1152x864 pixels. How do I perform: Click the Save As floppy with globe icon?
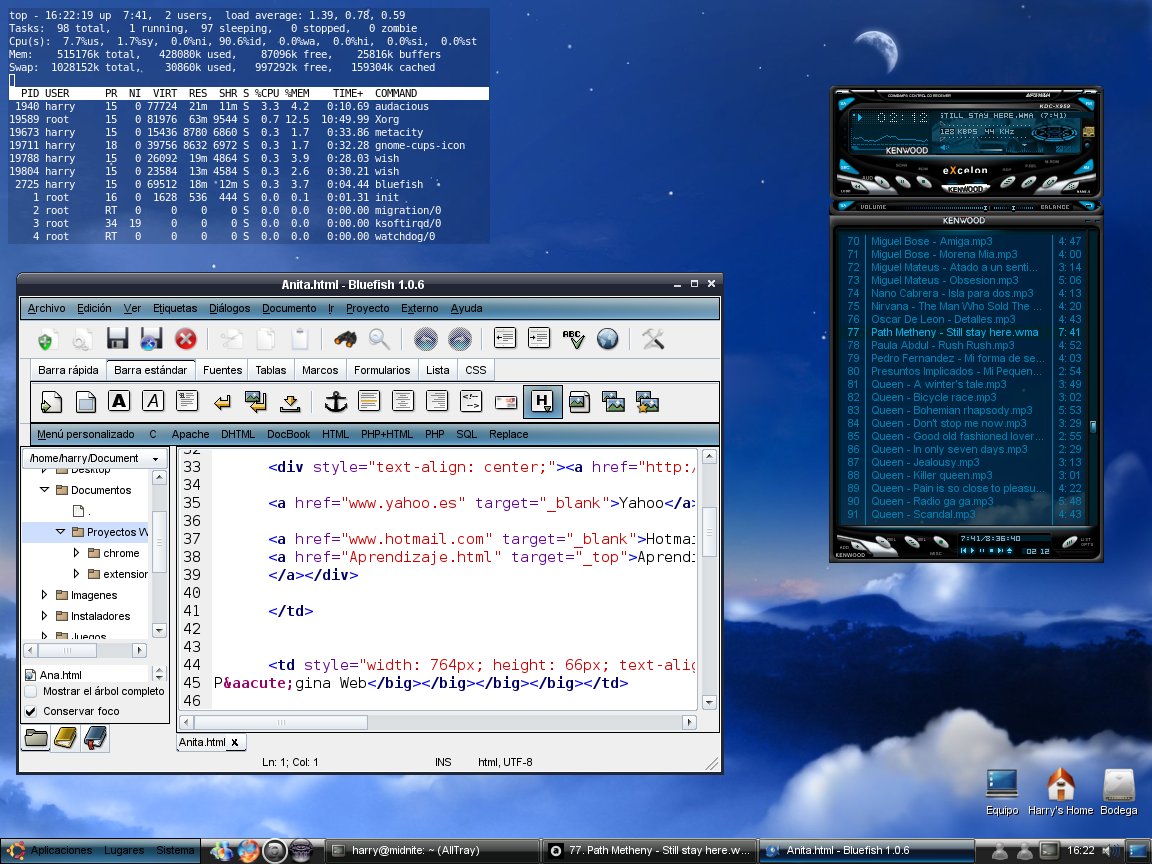[x=151, y=339]
